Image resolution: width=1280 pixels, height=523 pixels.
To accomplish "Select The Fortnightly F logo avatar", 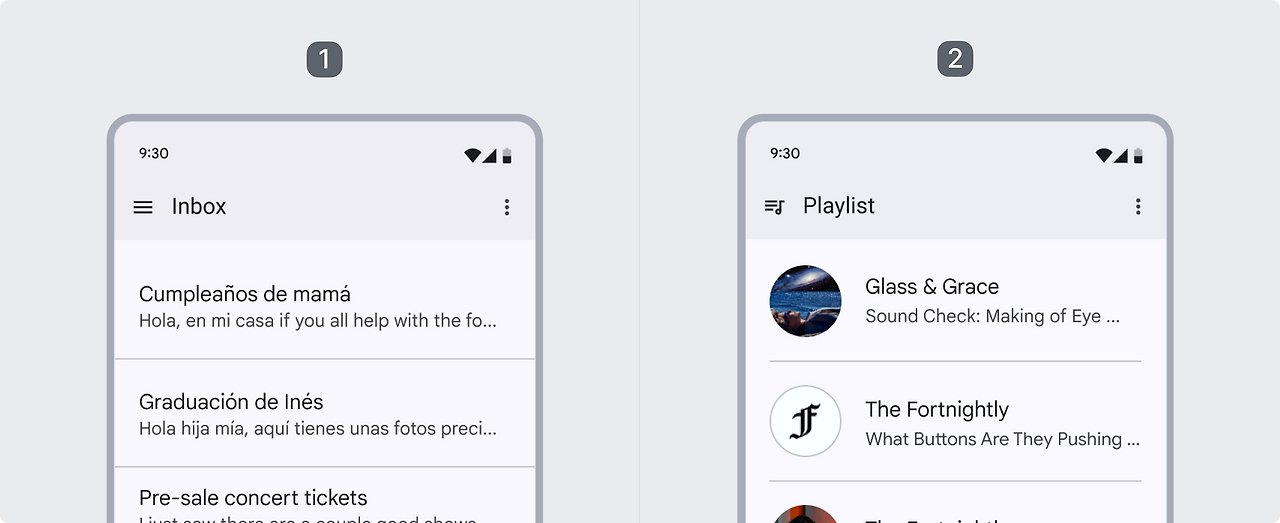I will pos(805,421).
